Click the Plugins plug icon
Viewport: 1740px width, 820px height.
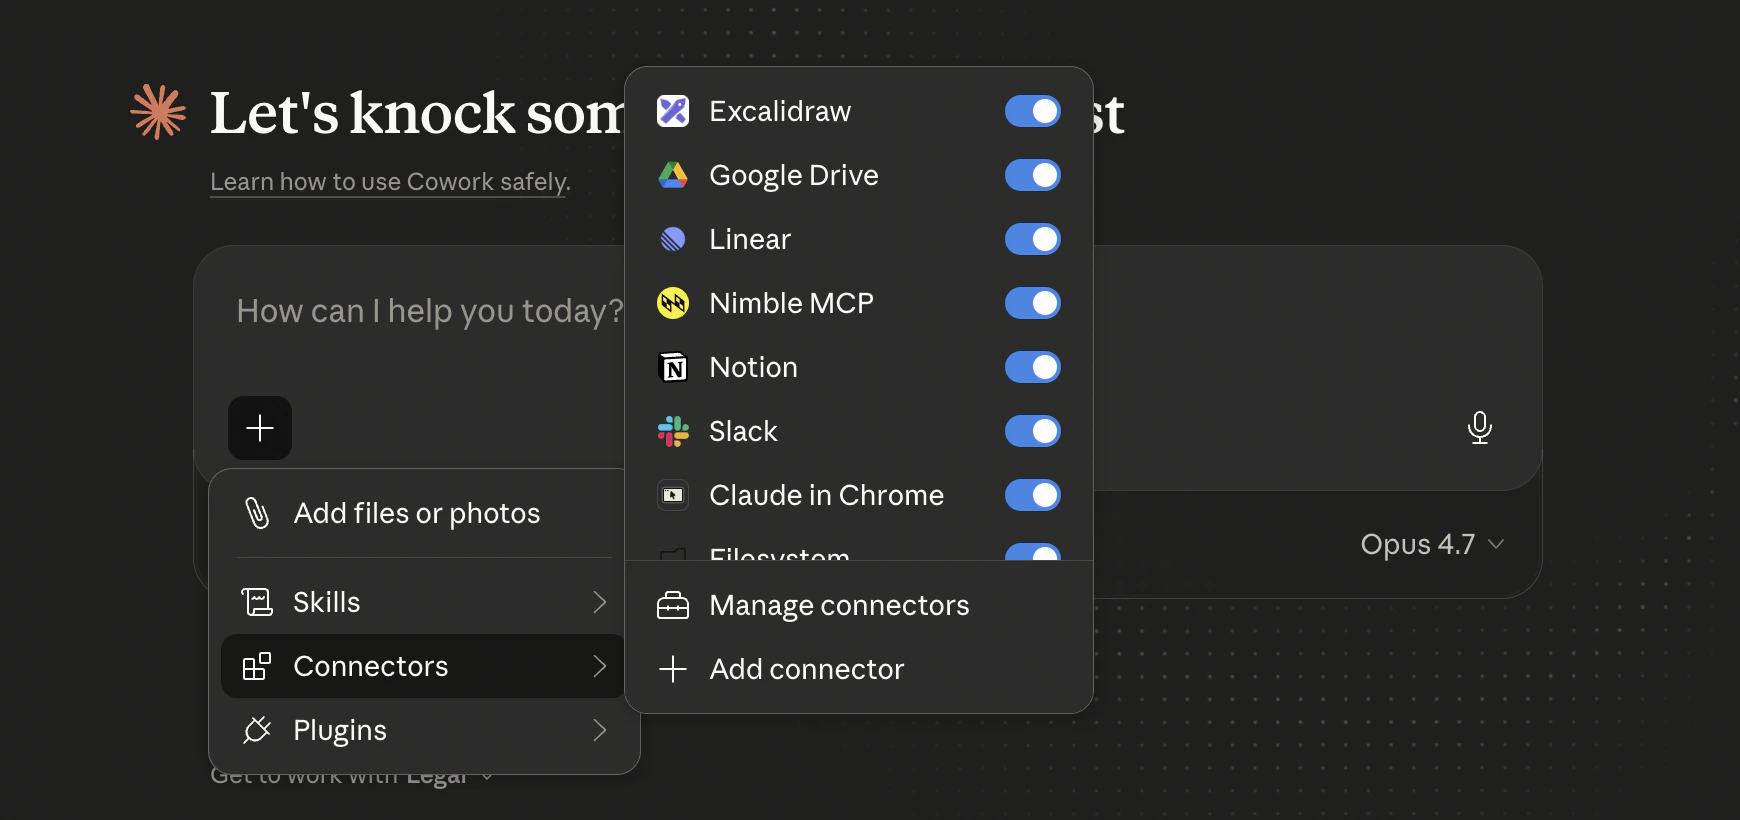(257, 730)
